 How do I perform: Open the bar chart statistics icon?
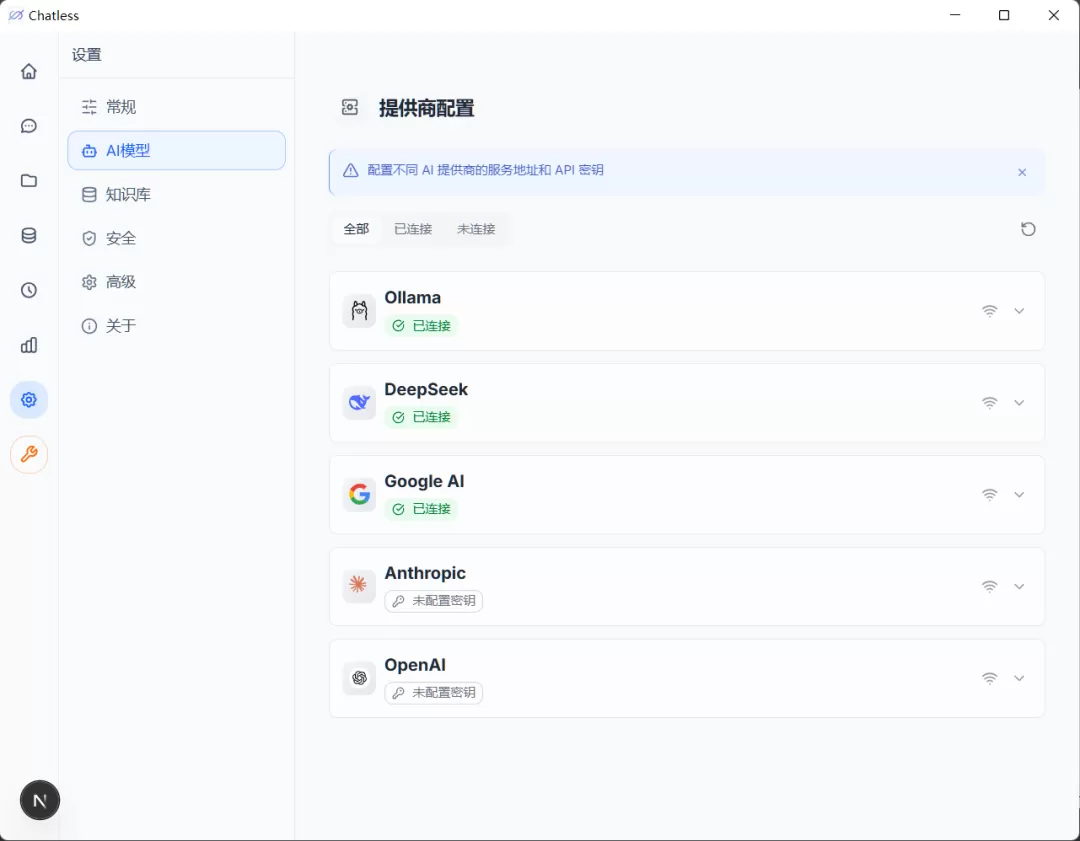[x=29, y=345]
